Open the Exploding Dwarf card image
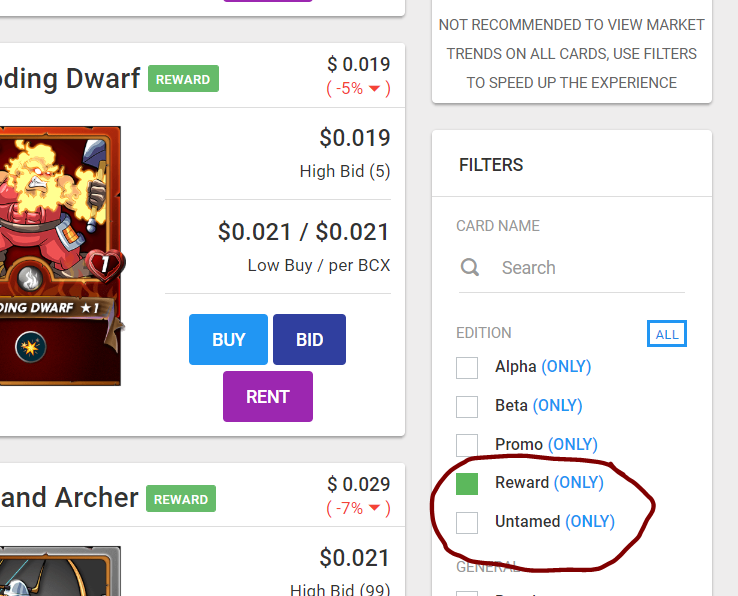 pos(60,256)
